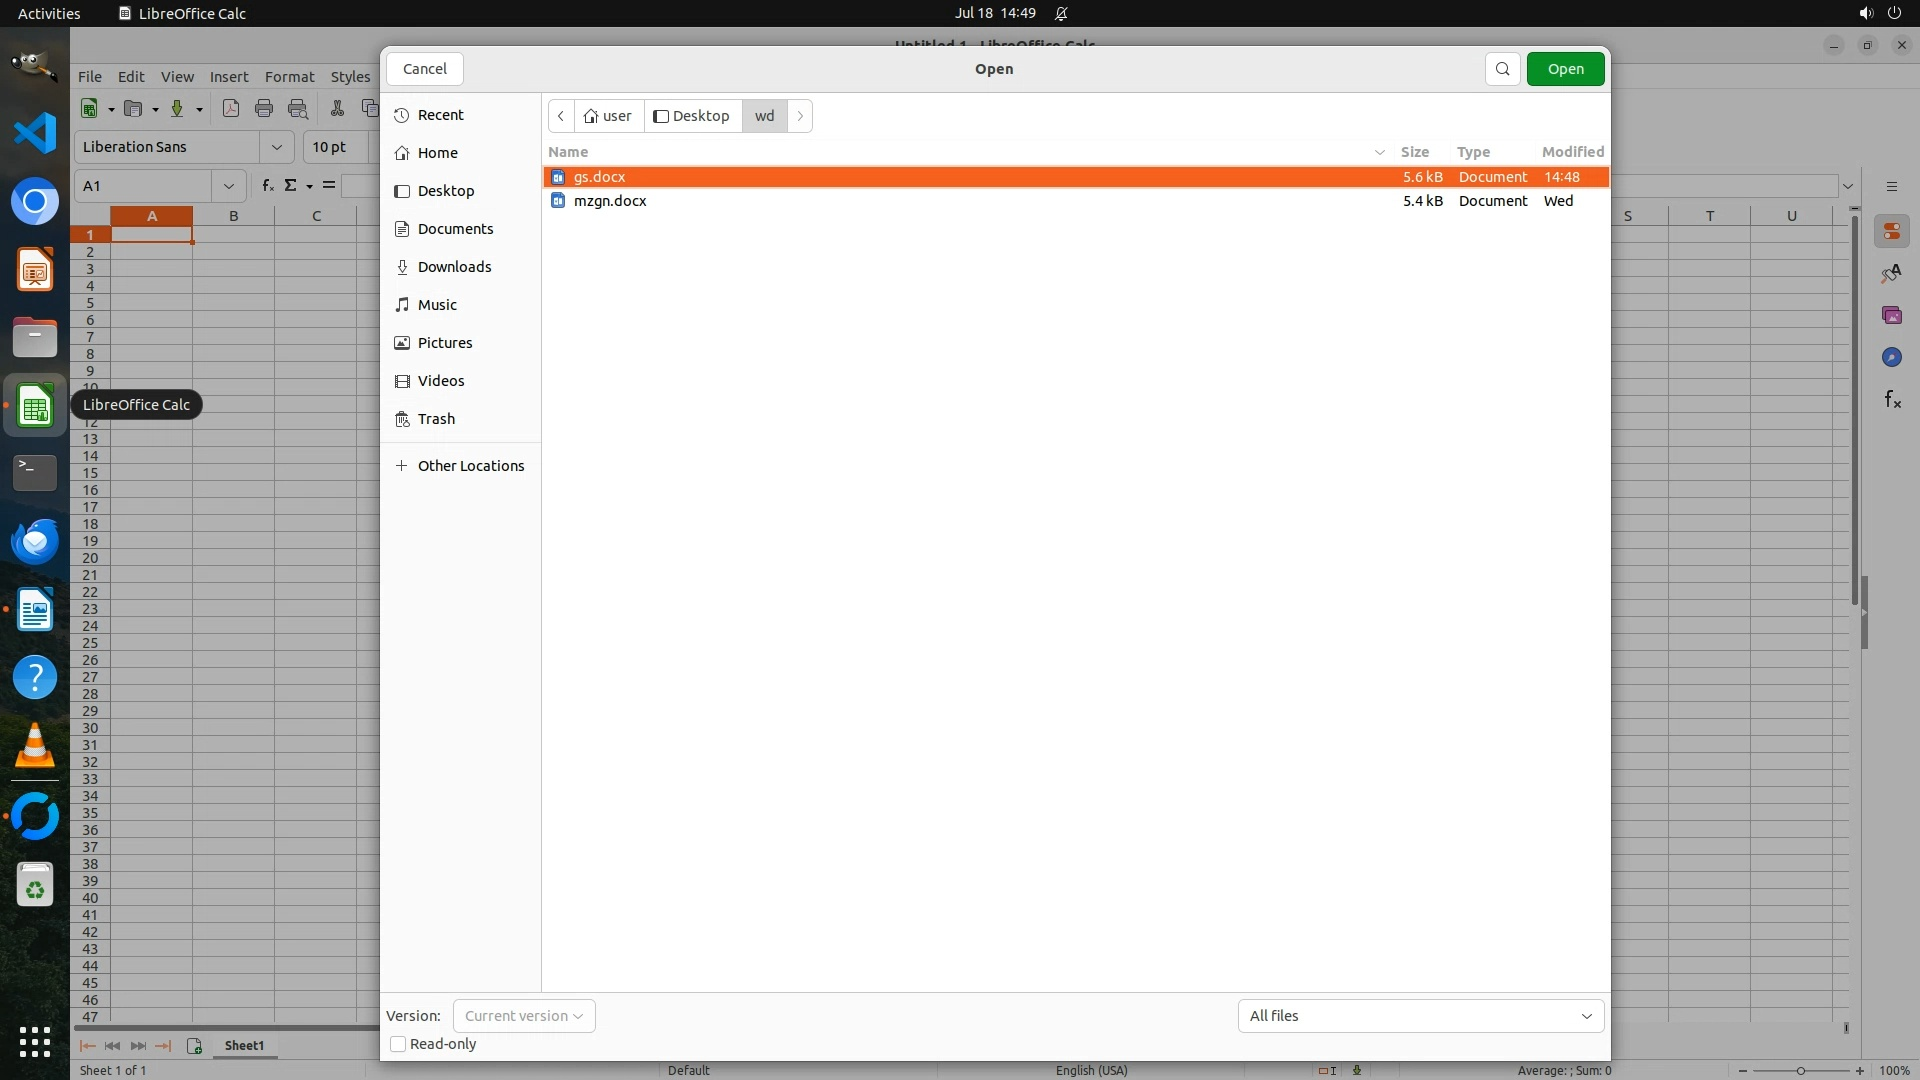The width and height of the screenshot is (1920, 1080).
Task: Click the Downloads sidebar entry
Action: (x=454, y=267)
